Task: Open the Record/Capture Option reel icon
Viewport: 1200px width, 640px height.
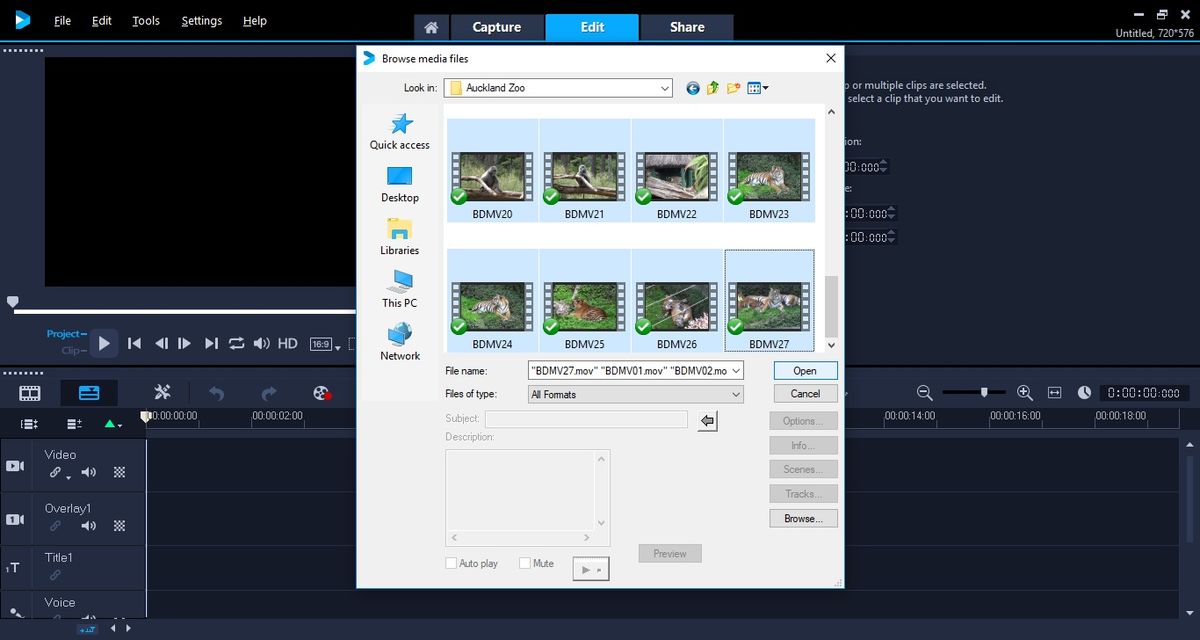Action: 322,394
